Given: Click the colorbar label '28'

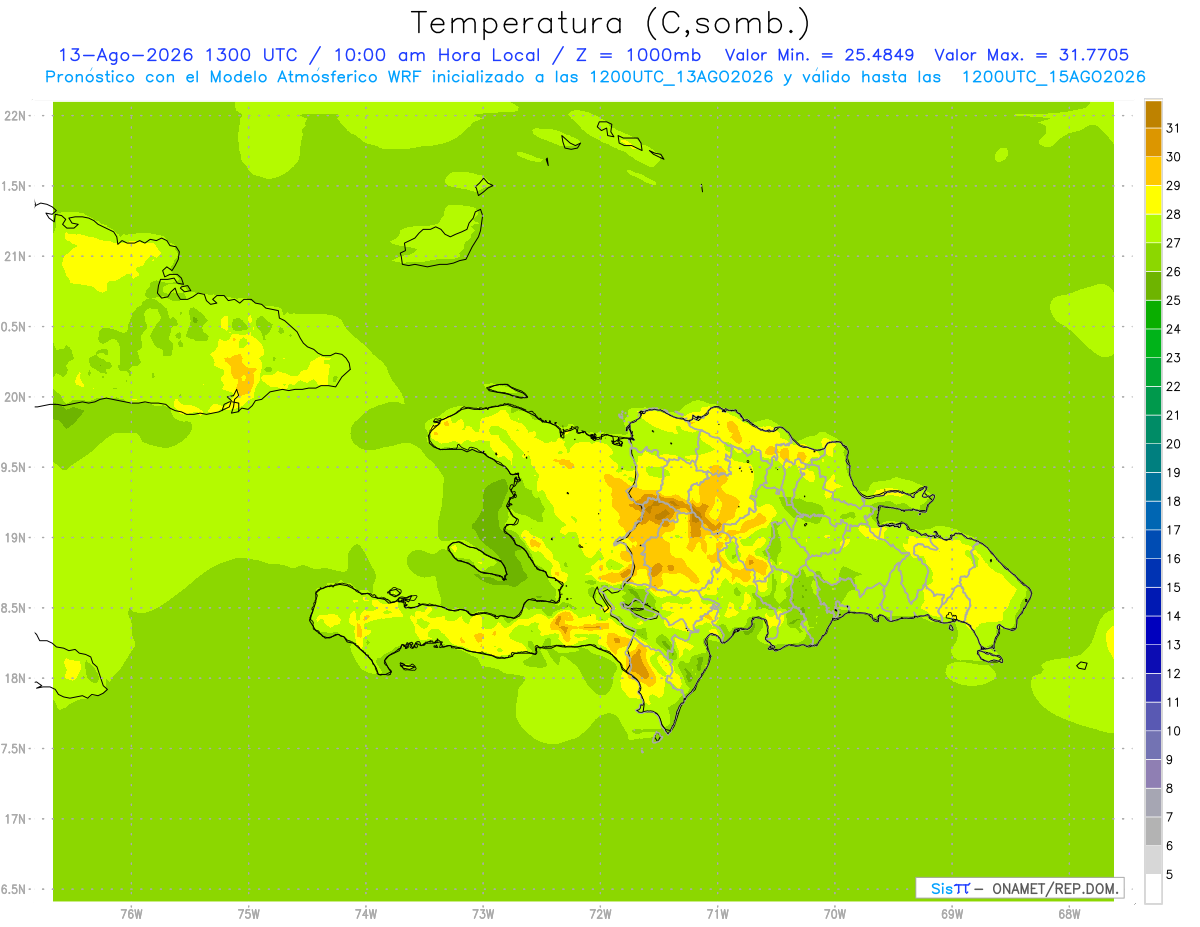Looking at the screenshot, I should point(1174,214).
